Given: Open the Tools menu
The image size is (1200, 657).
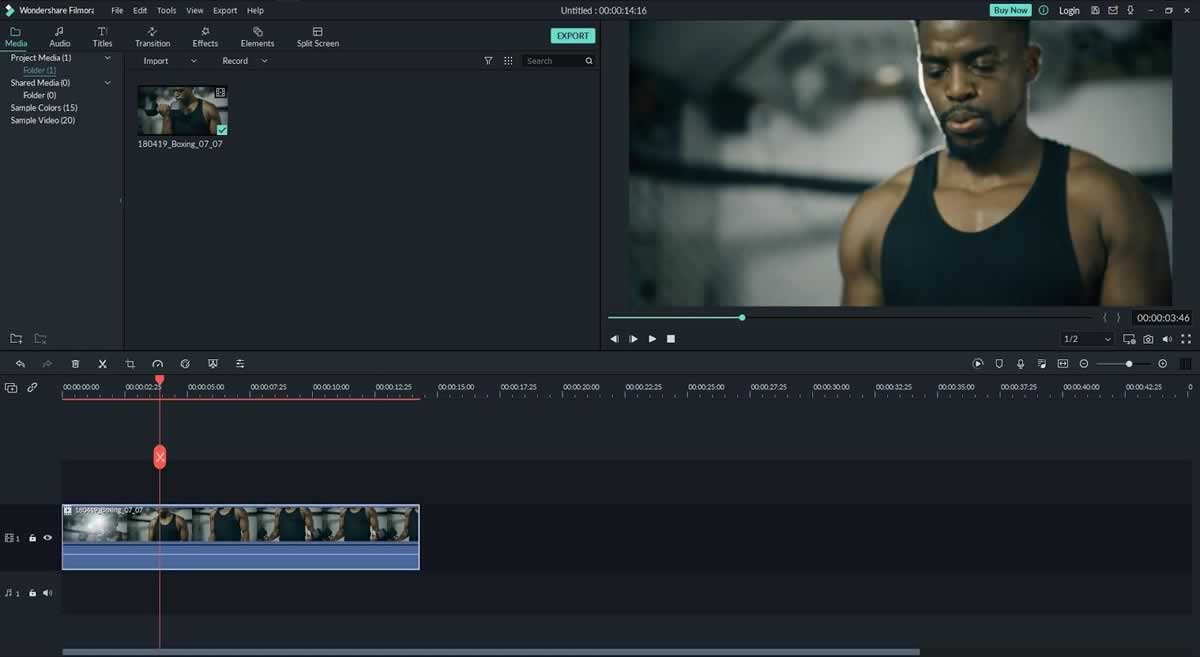Looking at the screenshot, I should [166, 10].
